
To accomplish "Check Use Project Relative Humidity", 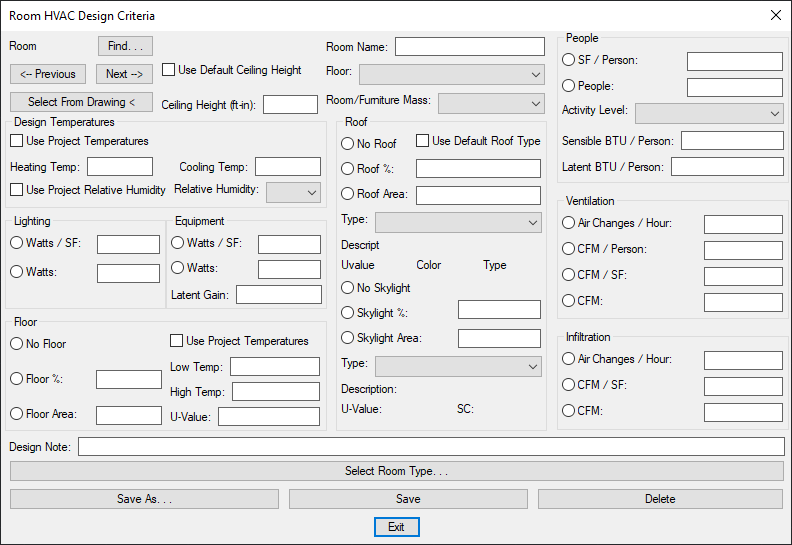I will 17,190.
